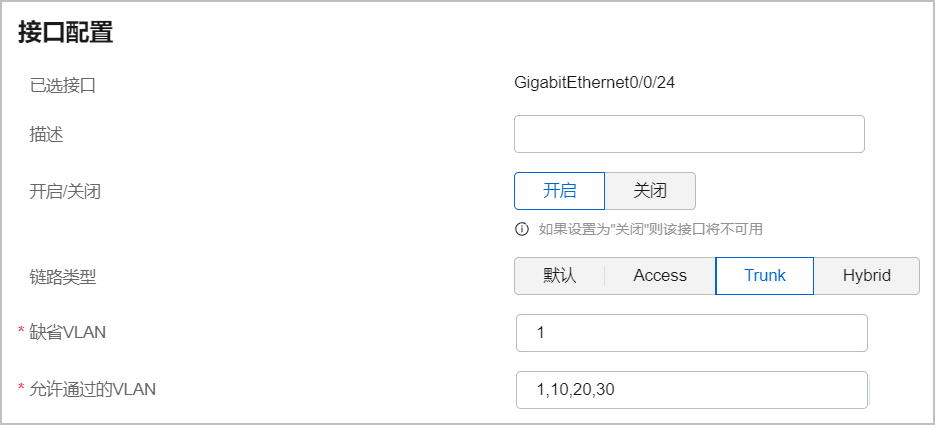Click the 已选接口 label
The image size is (935, 425).
tap(63, 85)
